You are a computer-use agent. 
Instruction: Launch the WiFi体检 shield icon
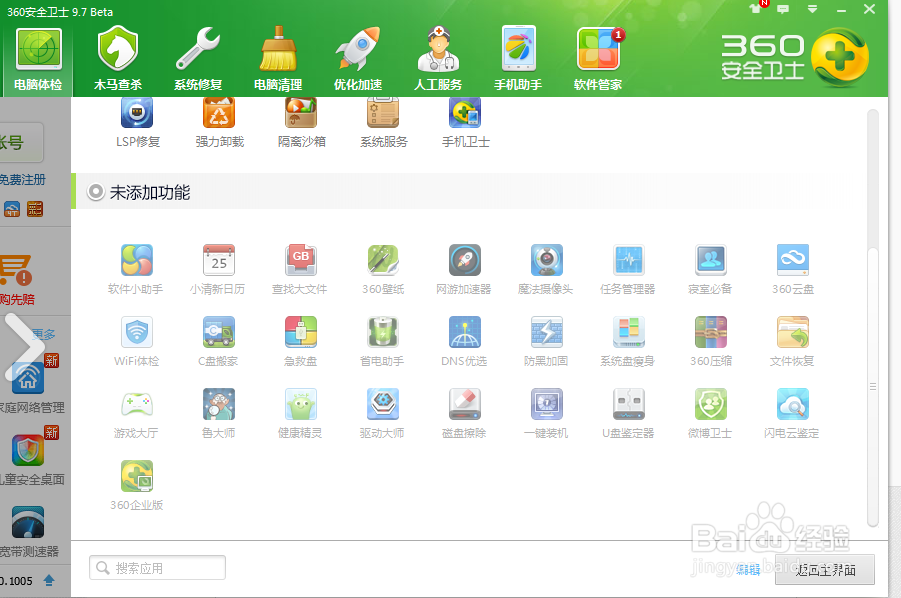point(137,332)
